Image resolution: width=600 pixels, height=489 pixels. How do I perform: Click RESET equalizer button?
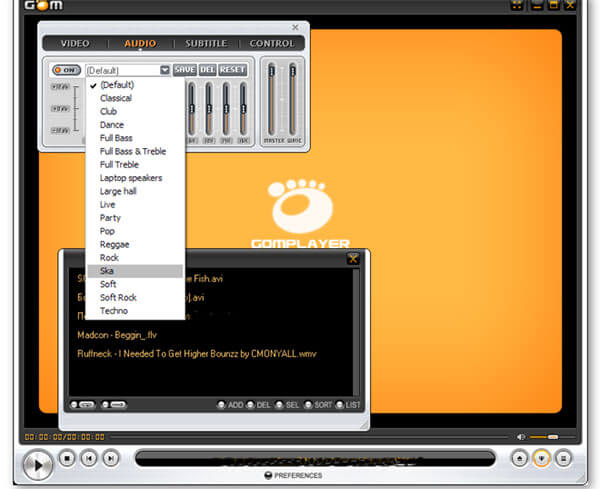(x=233, y=70)
